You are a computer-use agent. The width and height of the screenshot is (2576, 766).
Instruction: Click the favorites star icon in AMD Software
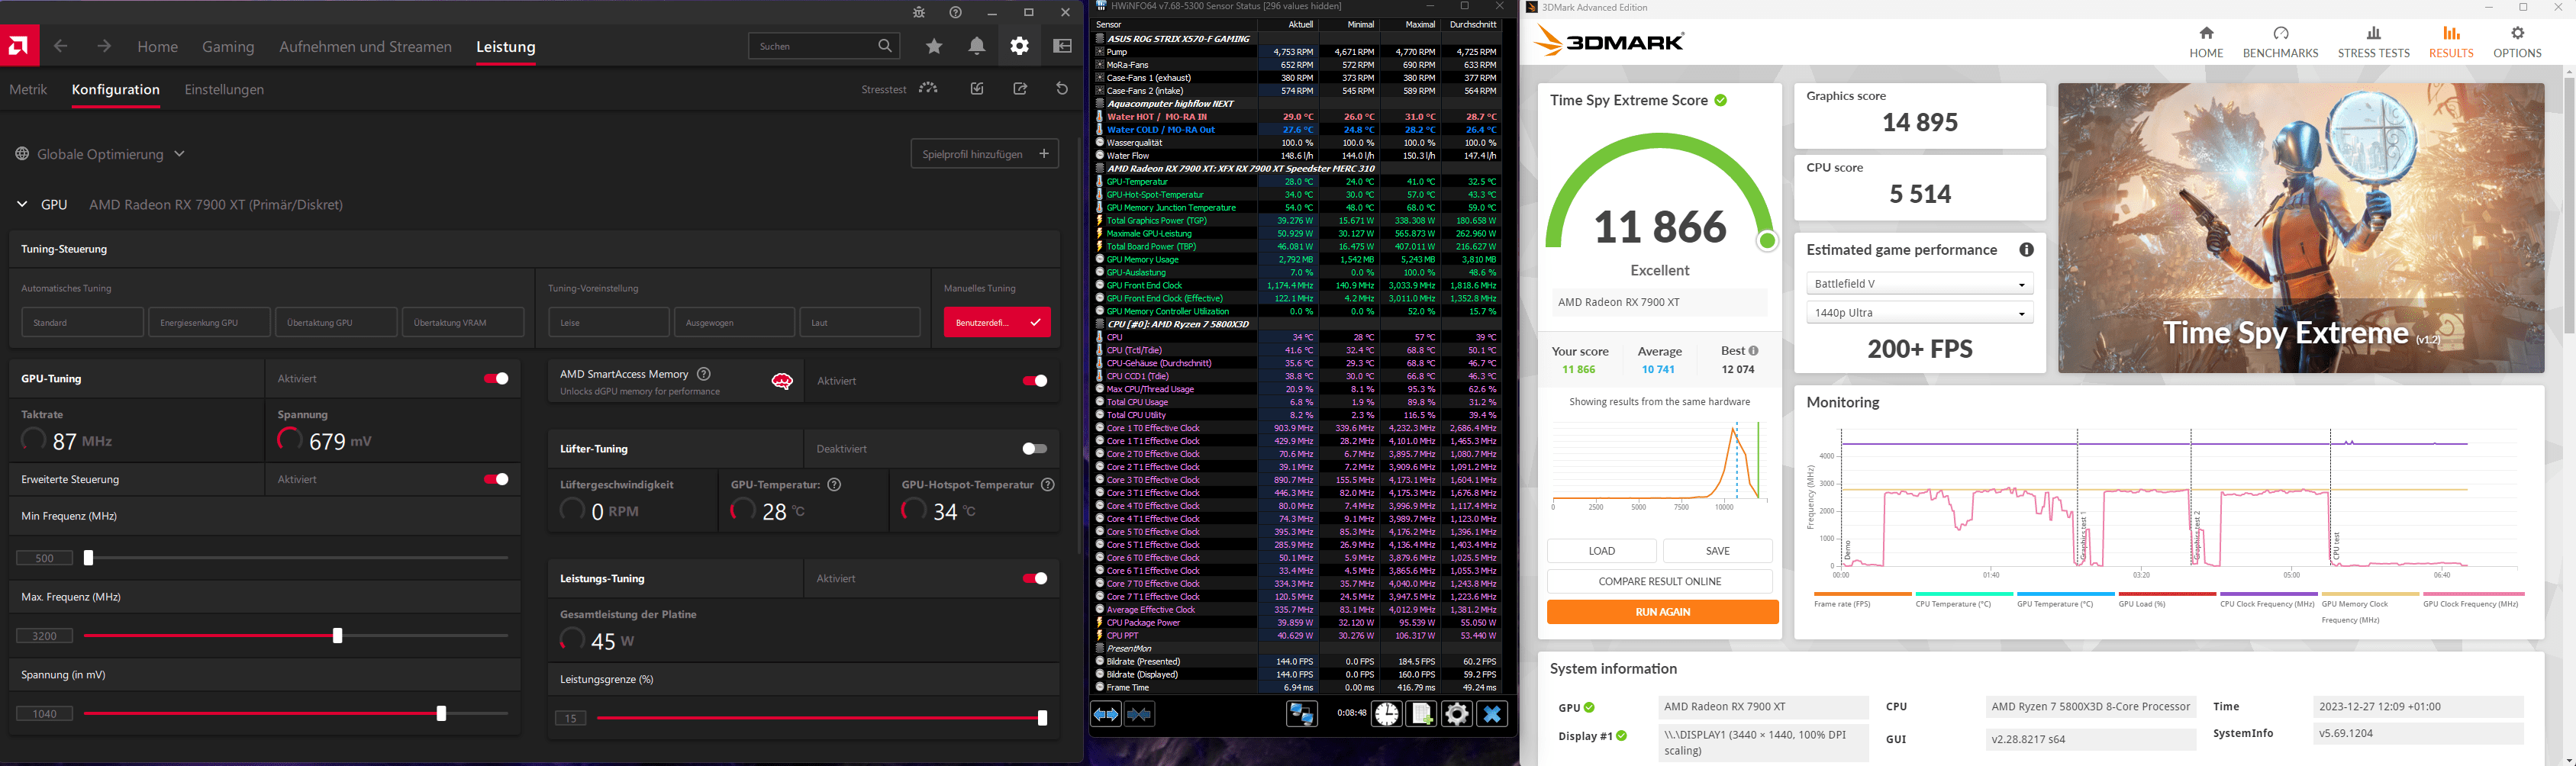(934, 46)
